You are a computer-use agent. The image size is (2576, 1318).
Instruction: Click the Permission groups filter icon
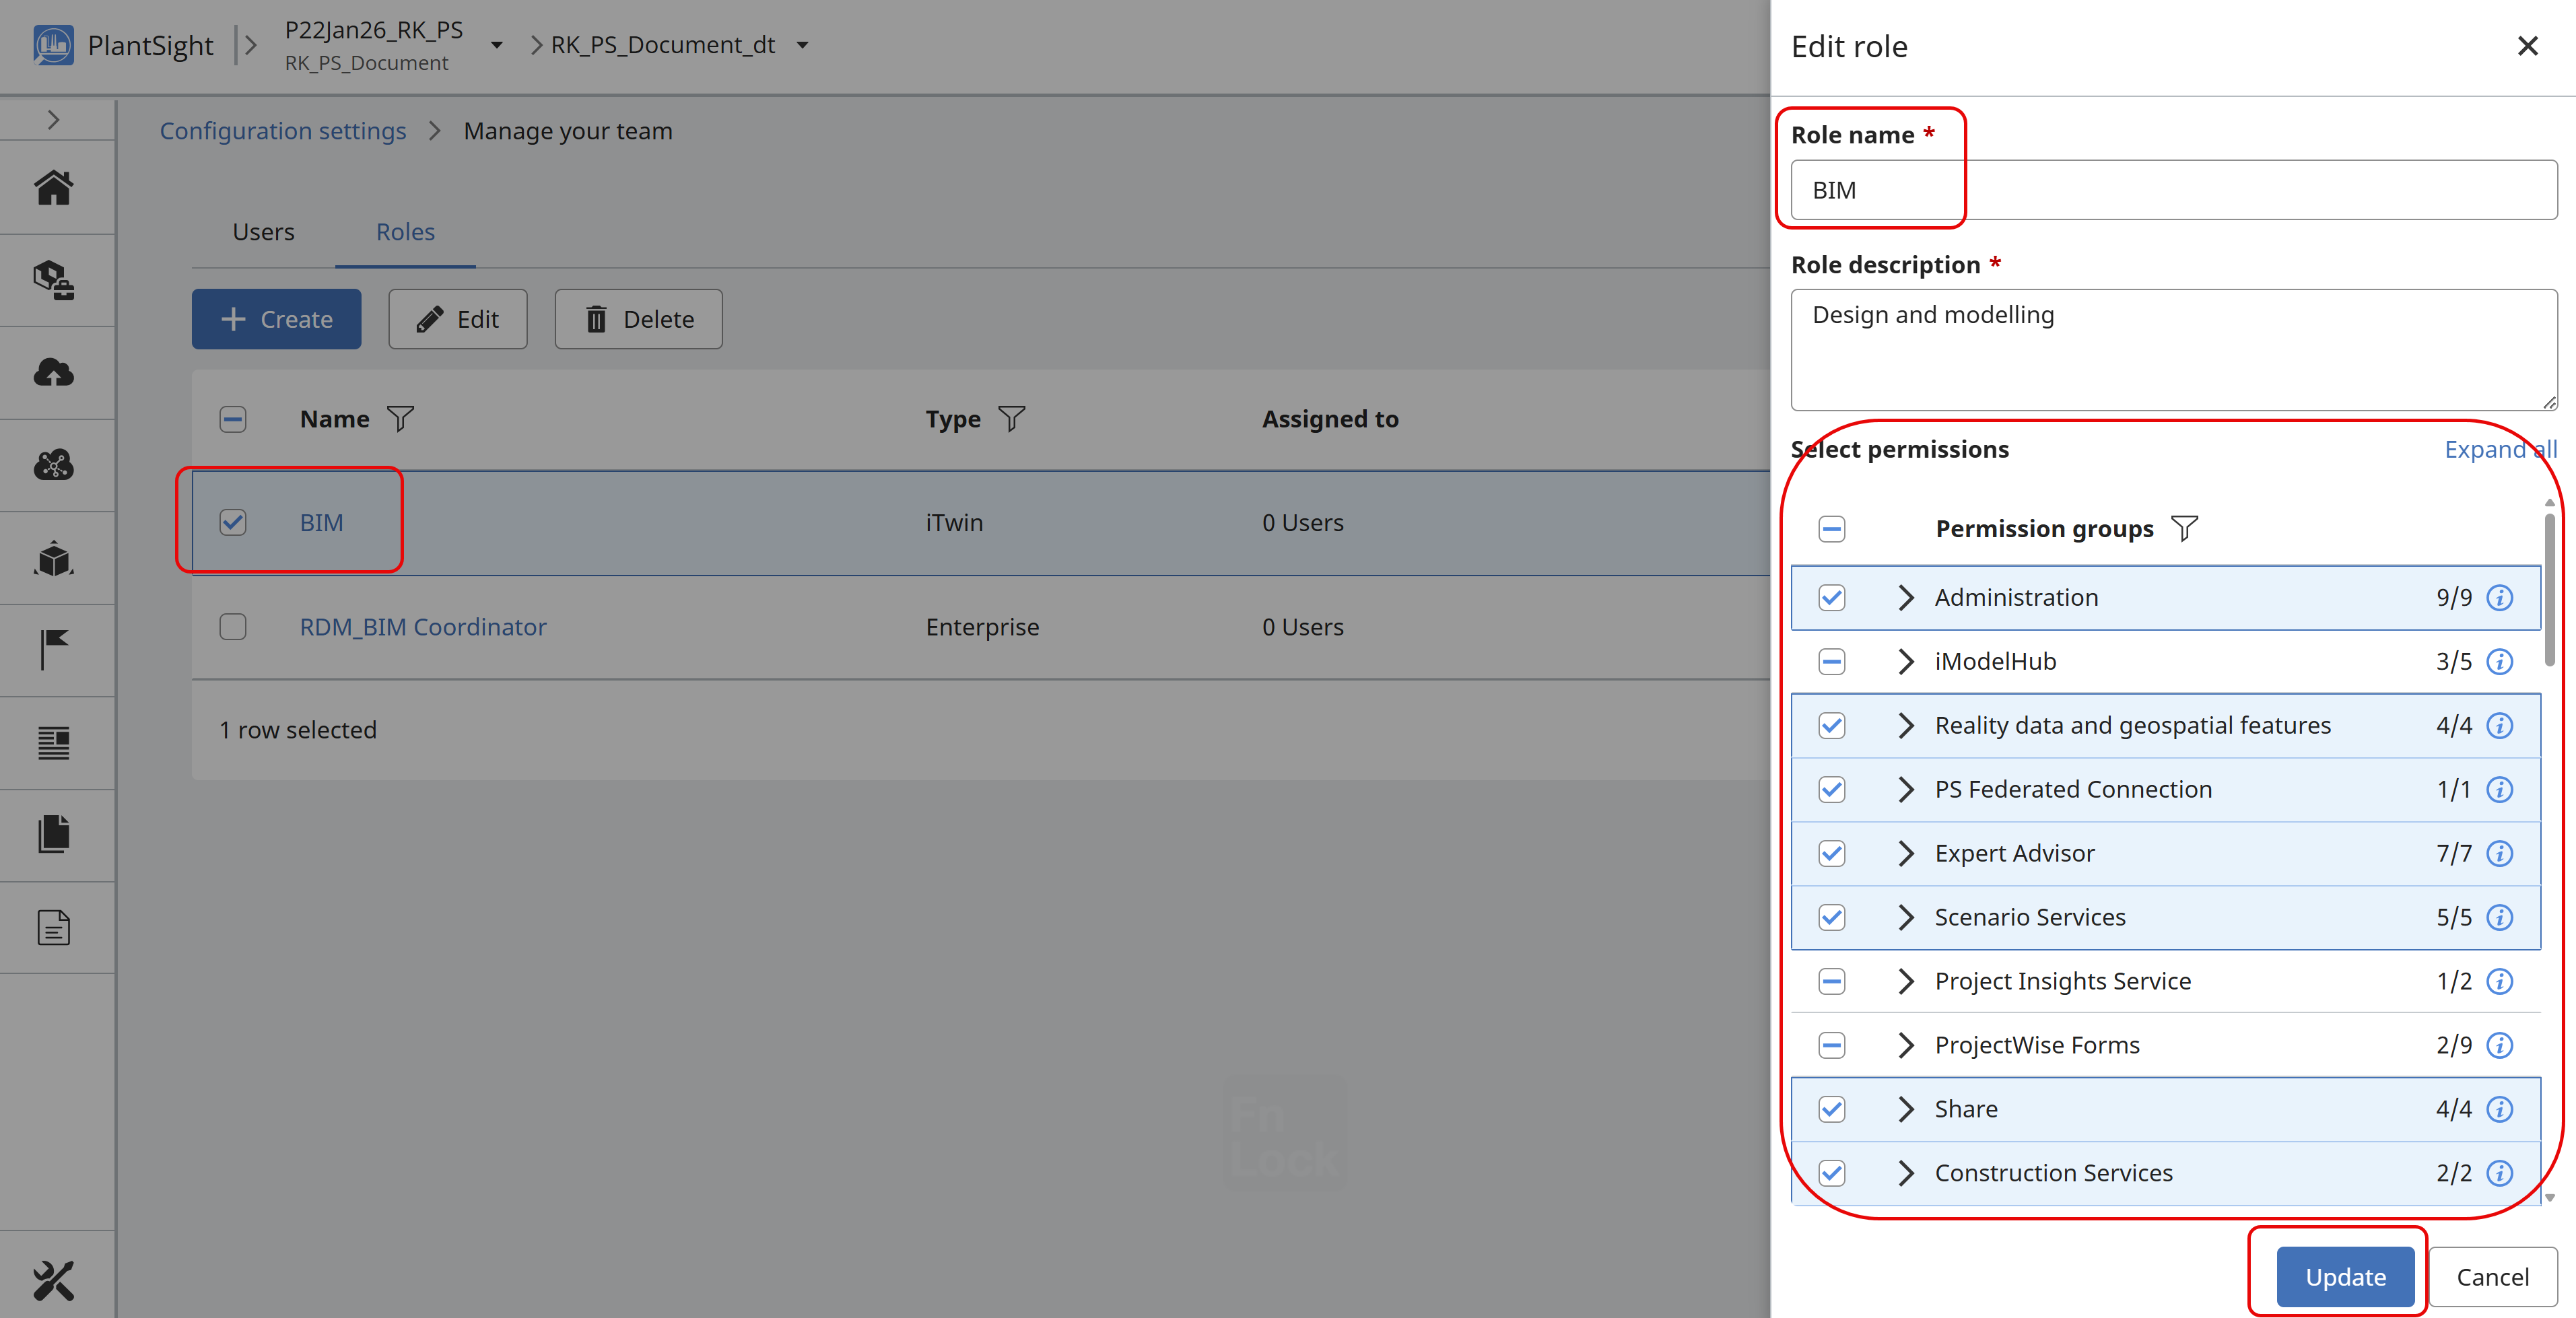tap(2184, 528)
